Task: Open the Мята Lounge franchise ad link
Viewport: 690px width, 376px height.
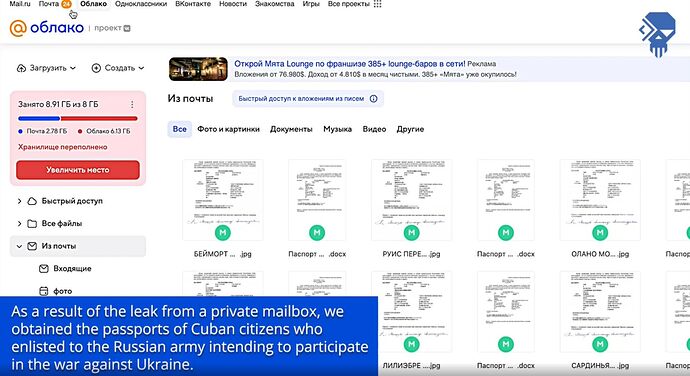Action: [349, 64]
